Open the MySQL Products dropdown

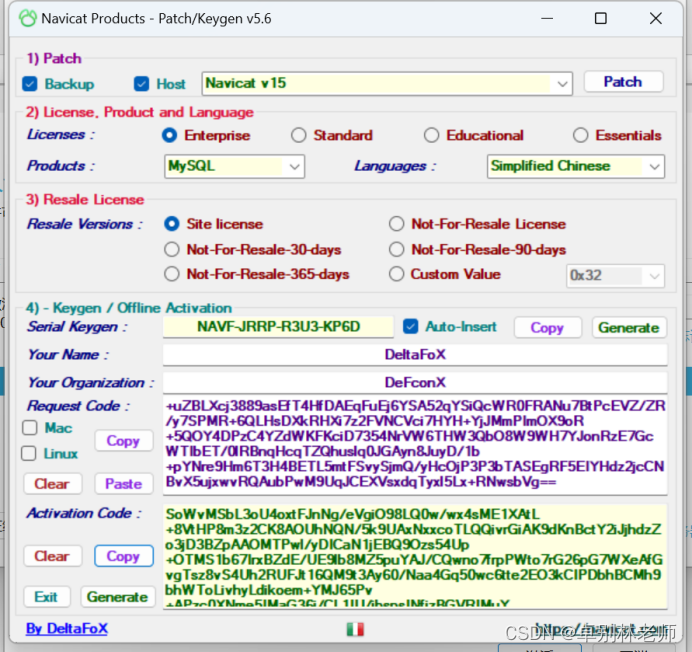click(234, 166)
